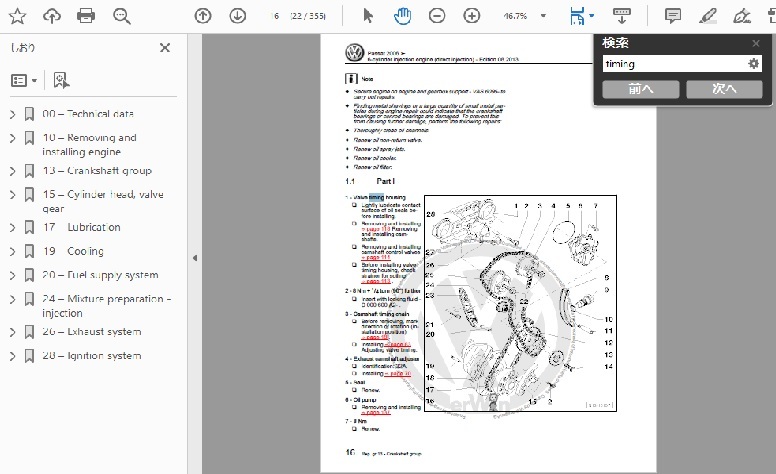This screenshot has width=776, height=474.
Task: Open bookmark 26 – Exhaust system
Action: click(92, 332)
